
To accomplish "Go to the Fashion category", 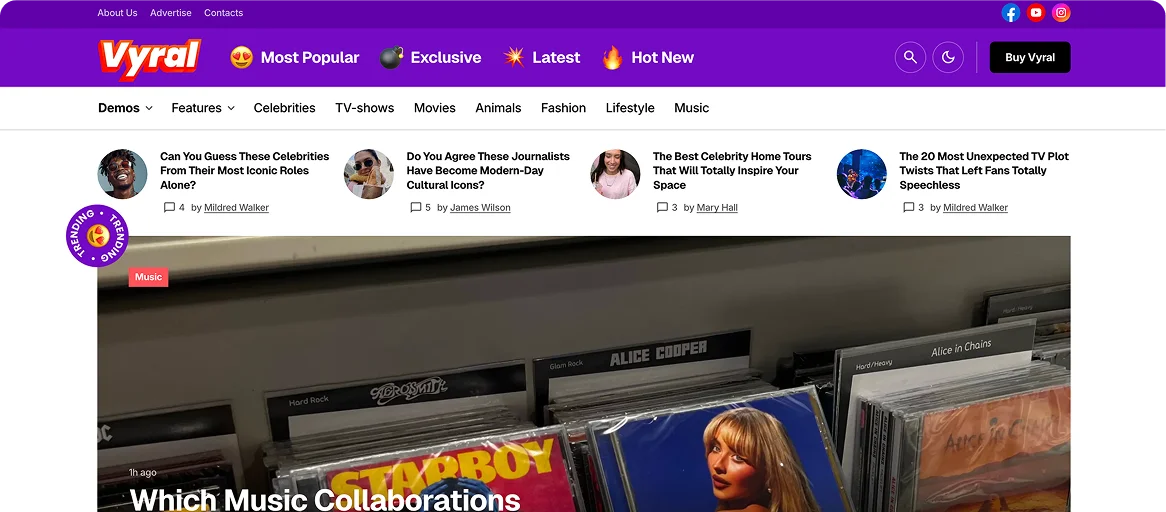I will [563, 108].
